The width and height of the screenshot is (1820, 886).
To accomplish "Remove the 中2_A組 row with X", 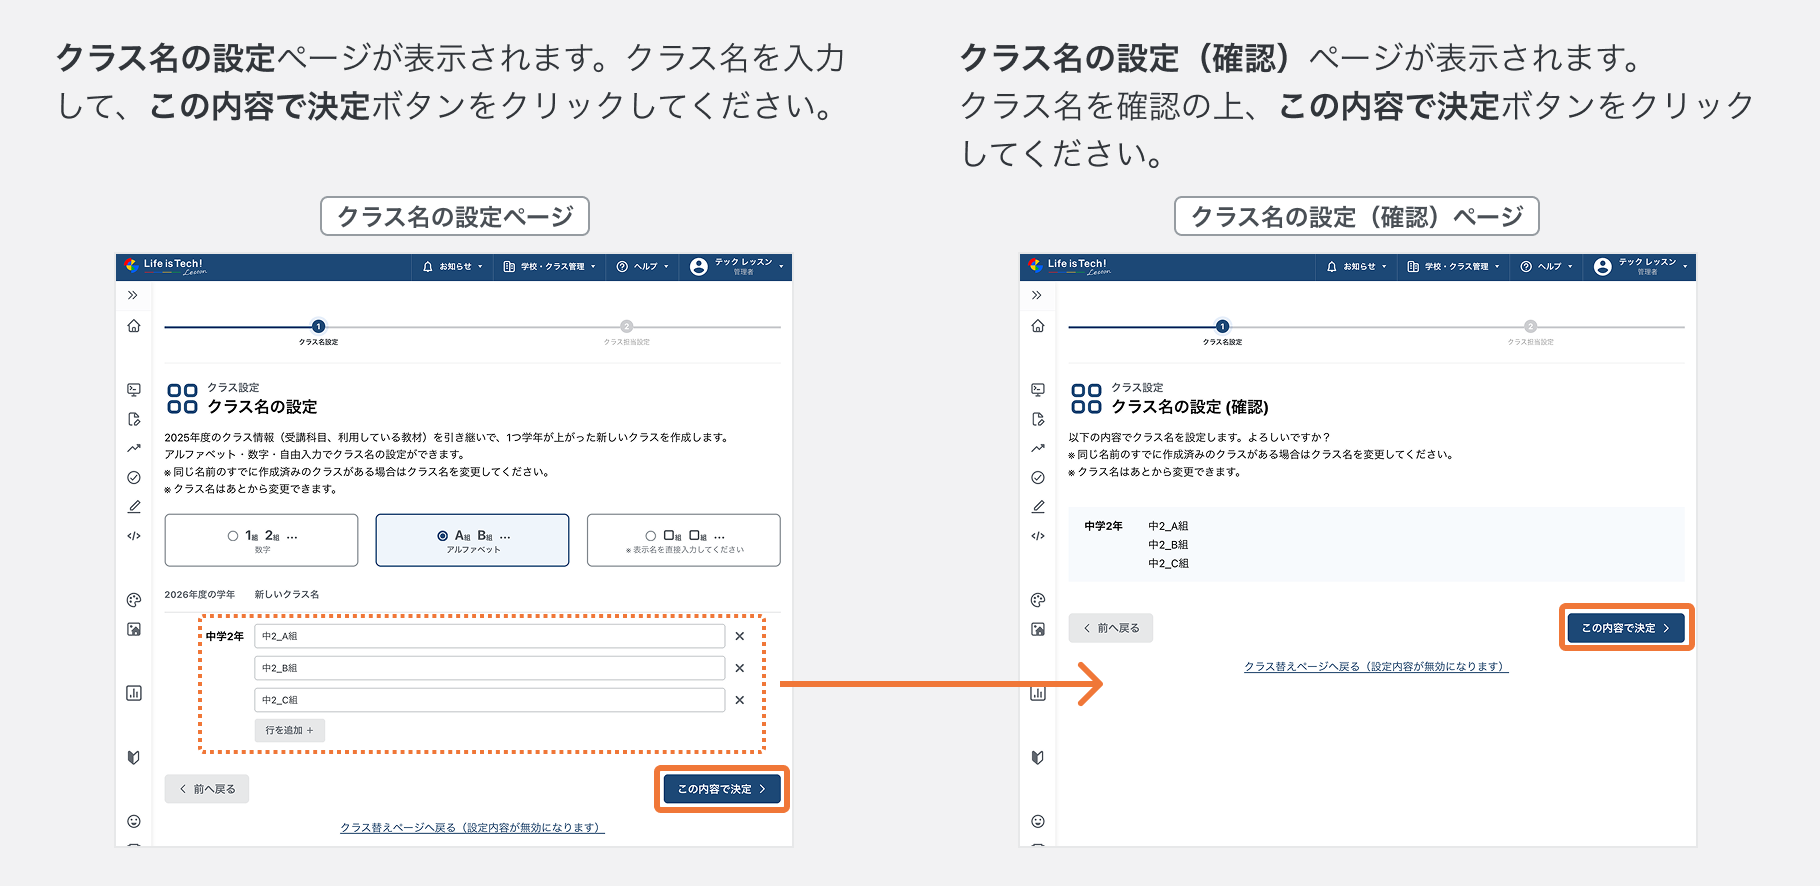I will pyautogui.click(x=740, y=636).
